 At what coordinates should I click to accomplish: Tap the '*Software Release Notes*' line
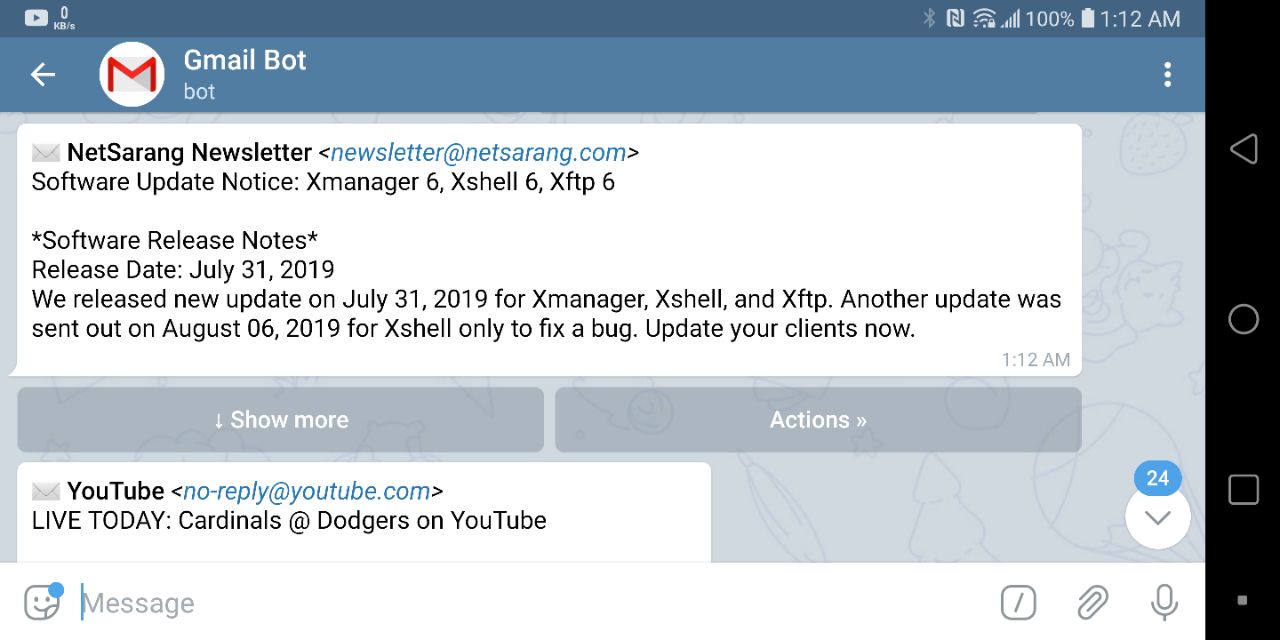coord(175,241)
